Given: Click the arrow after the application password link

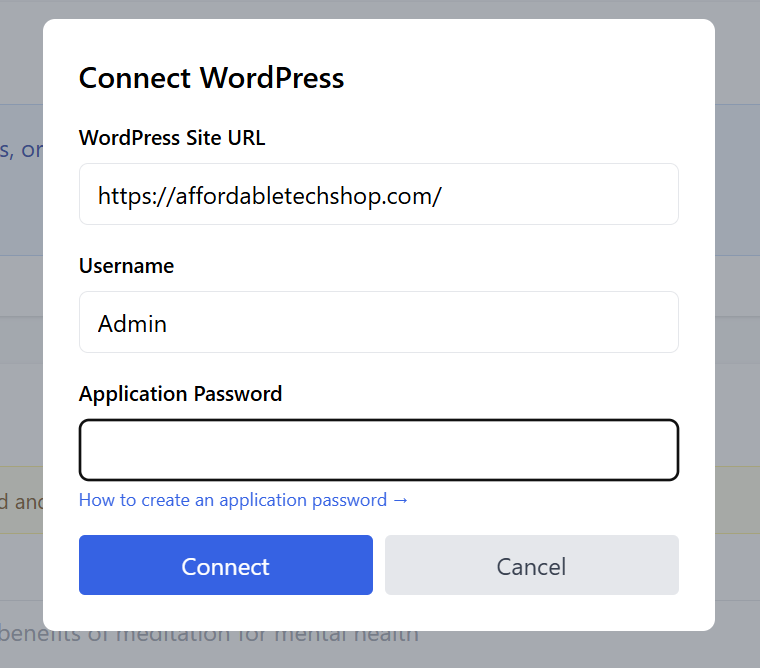Looking at the screenshot, I should tap(401, 500).
